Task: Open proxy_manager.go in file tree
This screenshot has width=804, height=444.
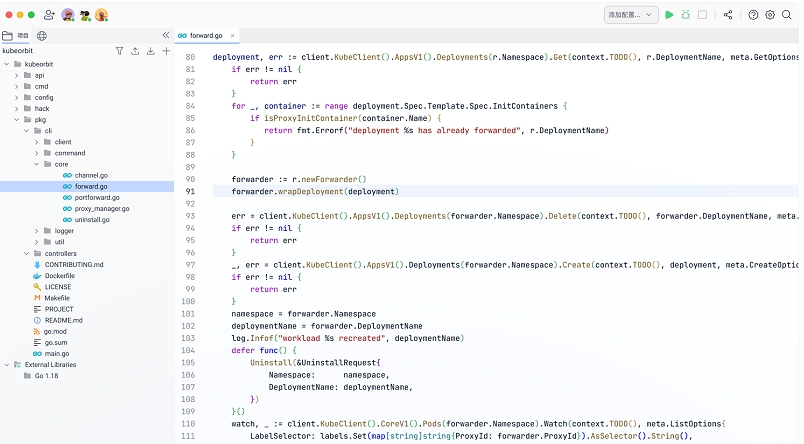Action: (x=101, y=209)
